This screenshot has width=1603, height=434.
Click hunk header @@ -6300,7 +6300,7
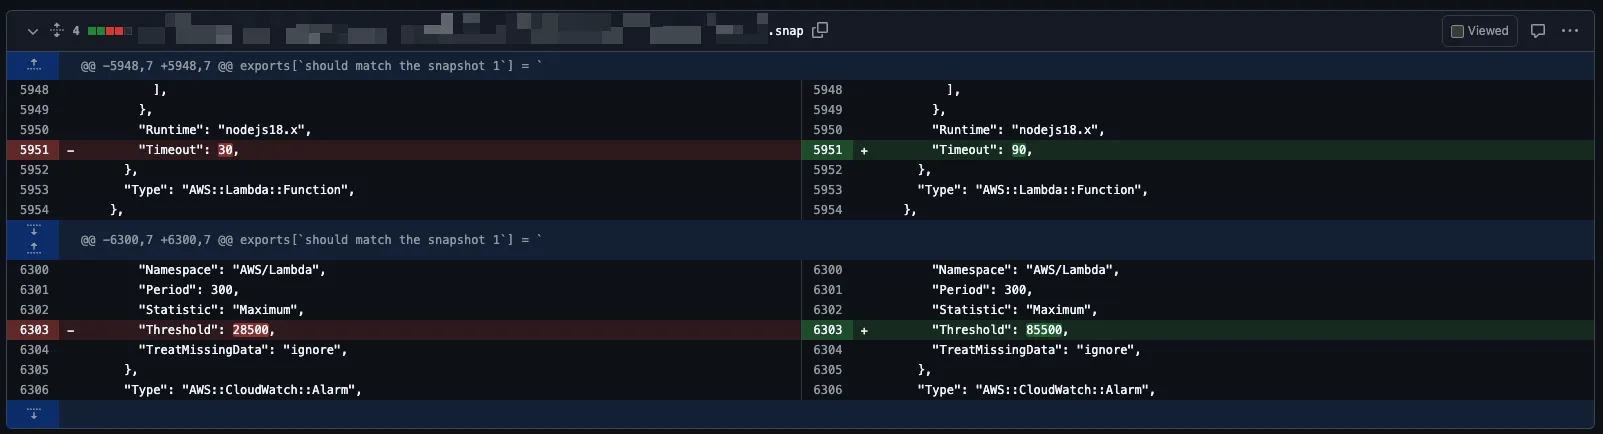pos(311,240)
